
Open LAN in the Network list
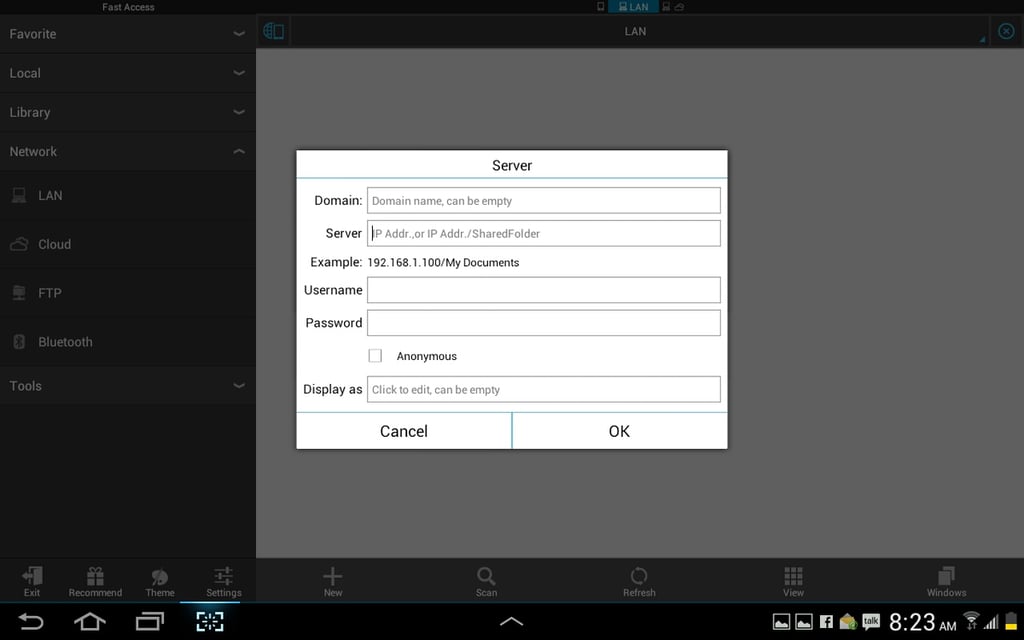(x=128, y=195)
